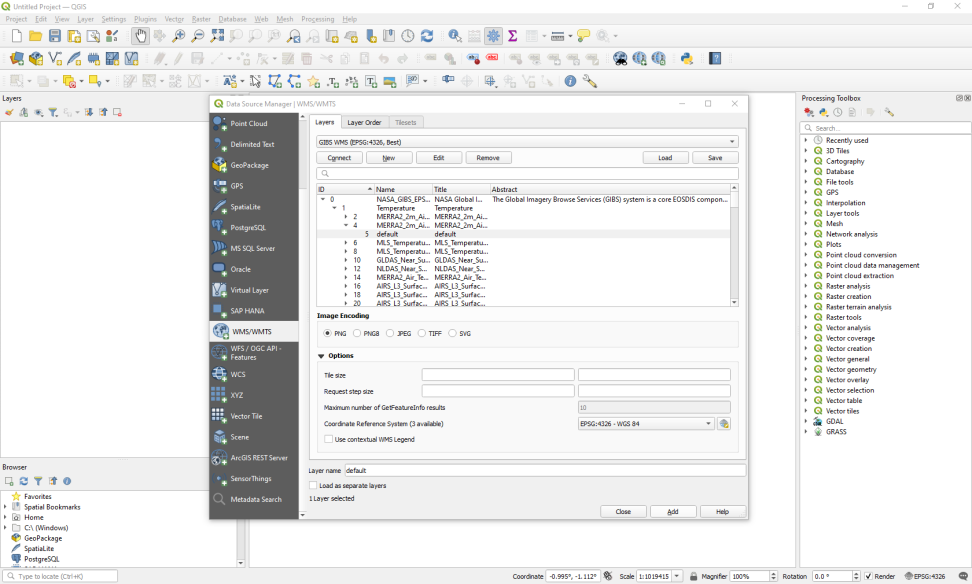The image size is (972, 584).
Task: Expand the GLDAS_Near_Su layer row 10
Action: (x=346, y=260)
